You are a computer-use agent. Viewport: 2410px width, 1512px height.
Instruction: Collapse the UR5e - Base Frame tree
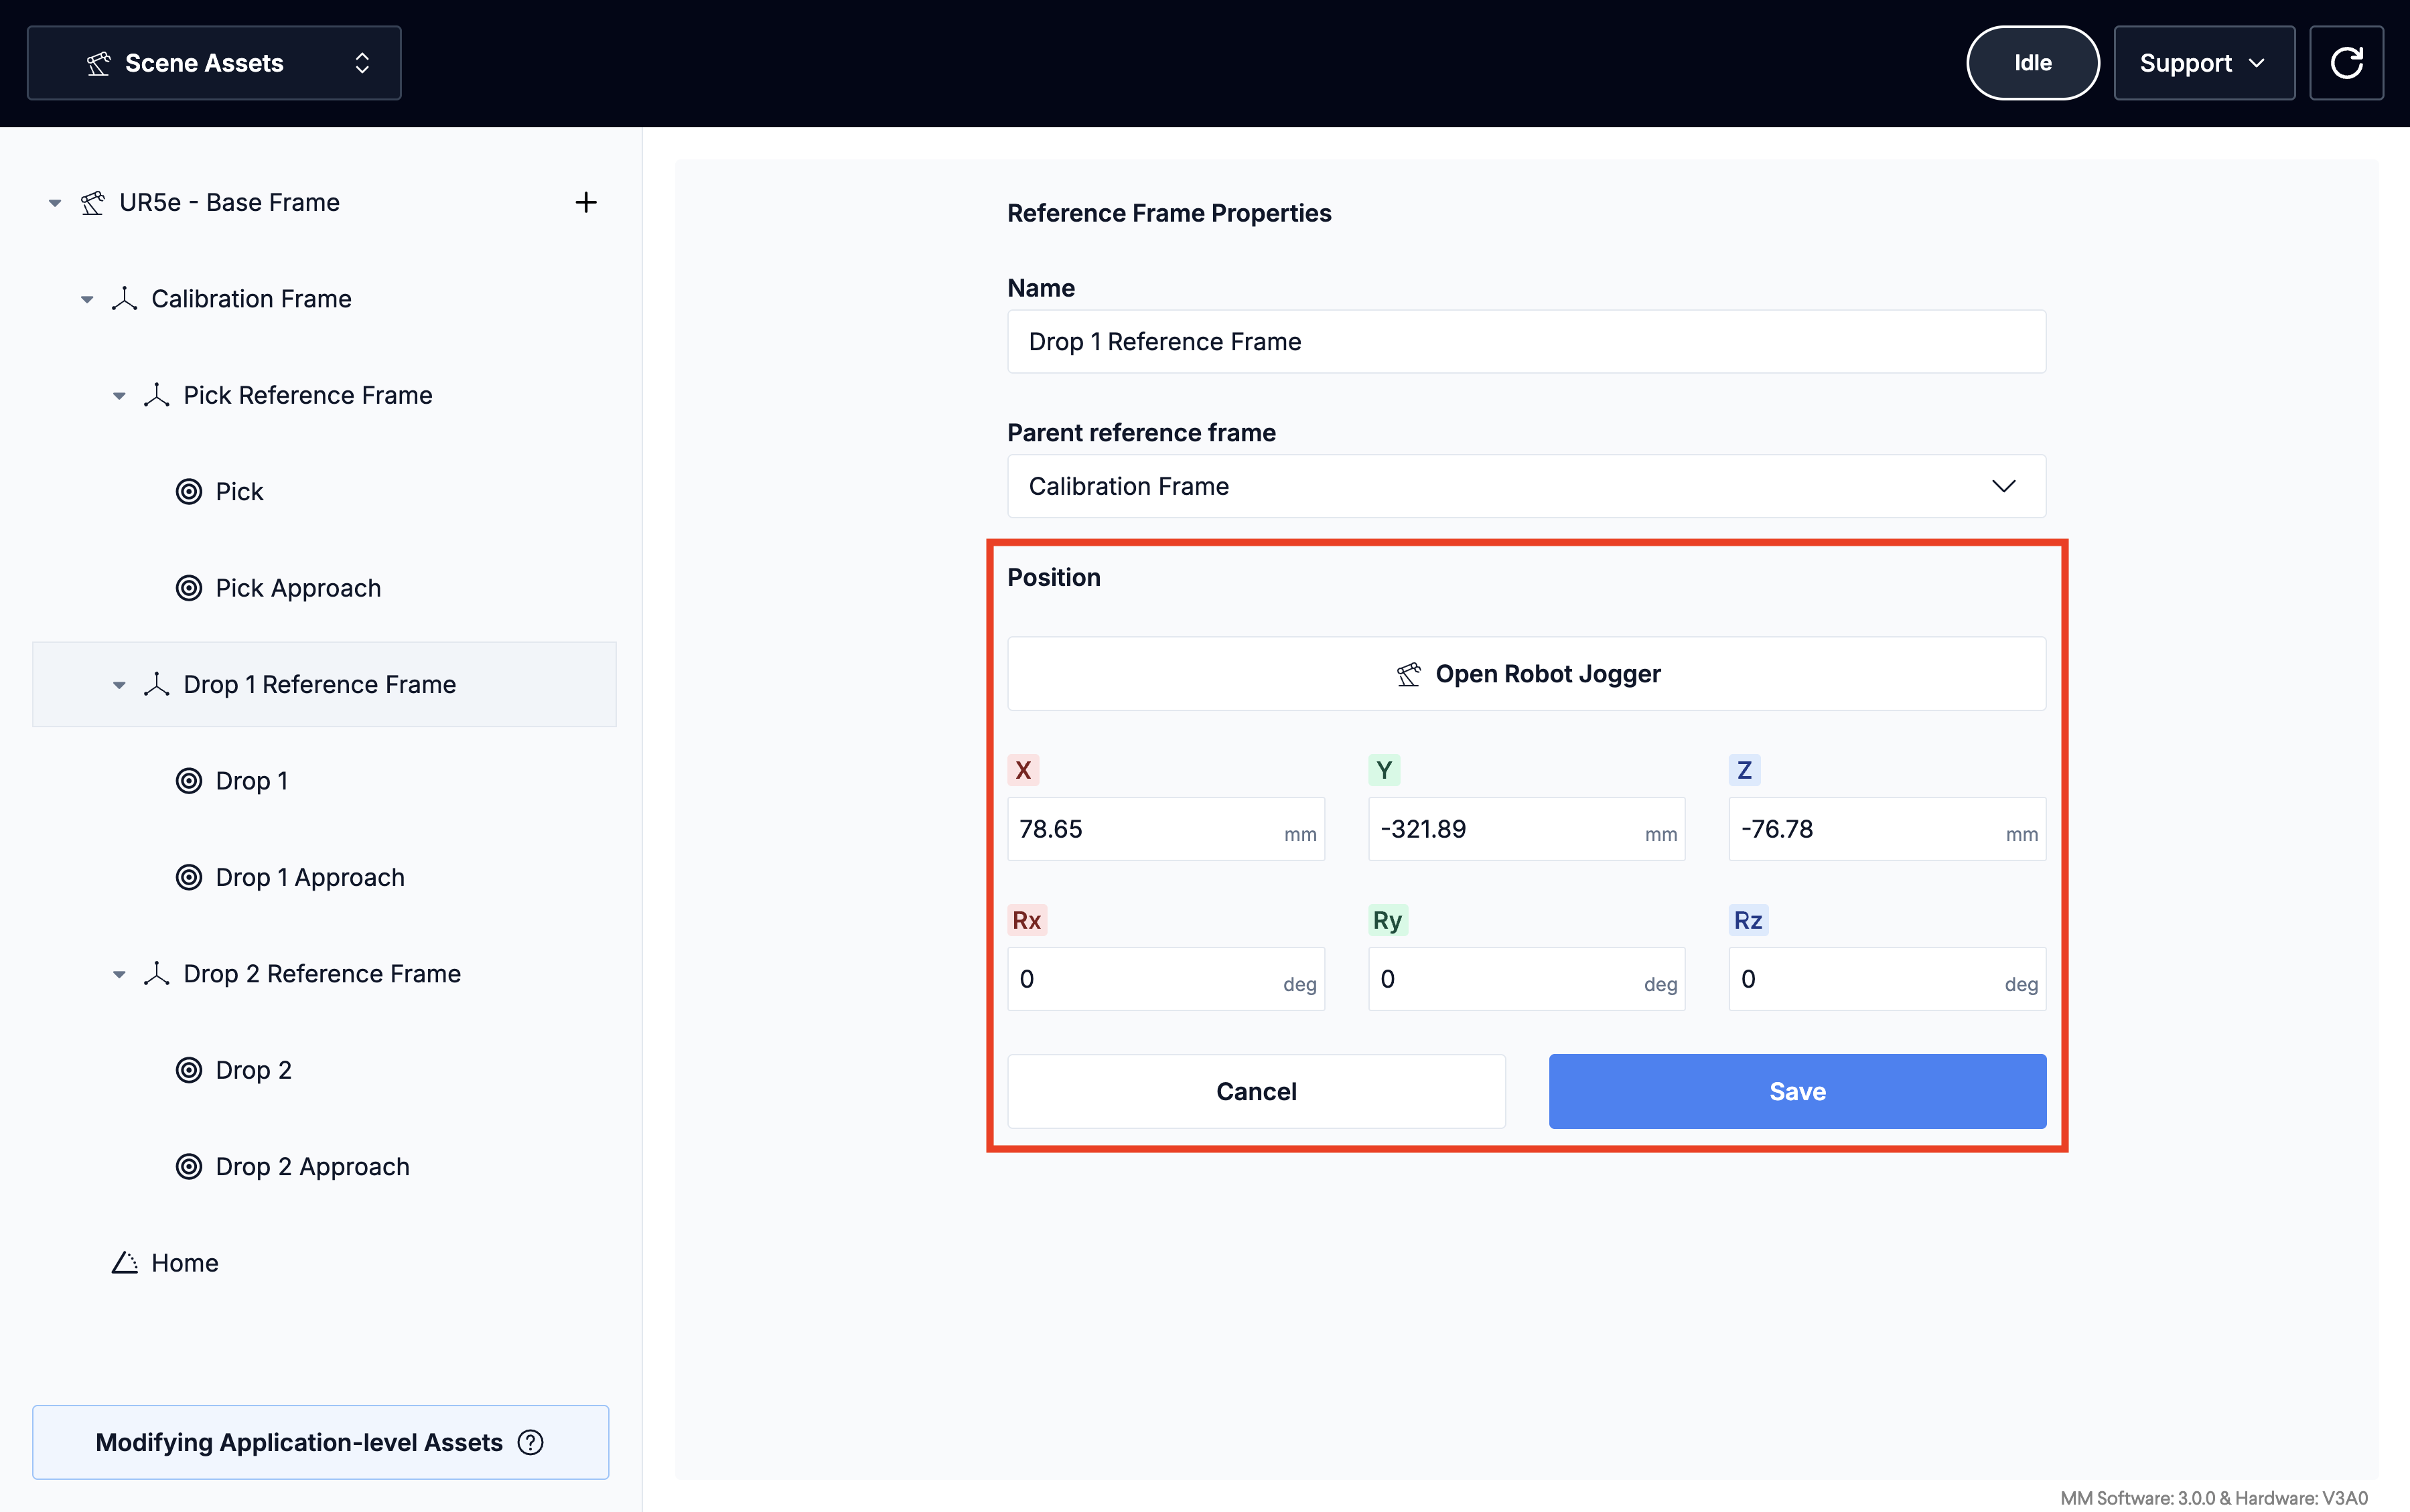tap(55, 203)
